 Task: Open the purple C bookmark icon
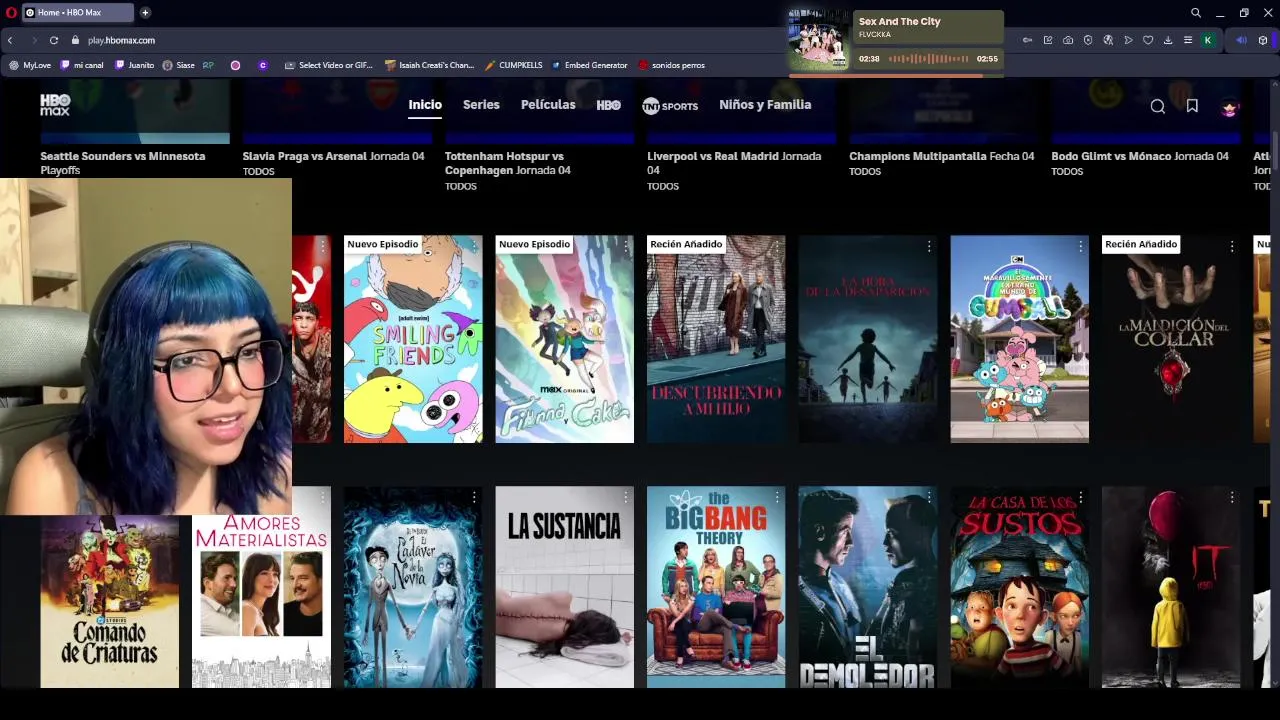(263, 65)
